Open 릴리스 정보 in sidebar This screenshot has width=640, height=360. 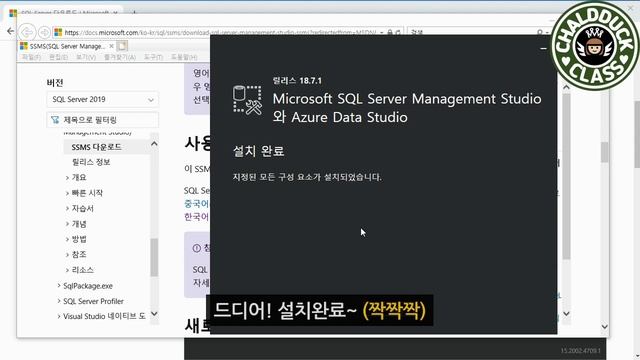pyautogui.click(x=91, y=162)
